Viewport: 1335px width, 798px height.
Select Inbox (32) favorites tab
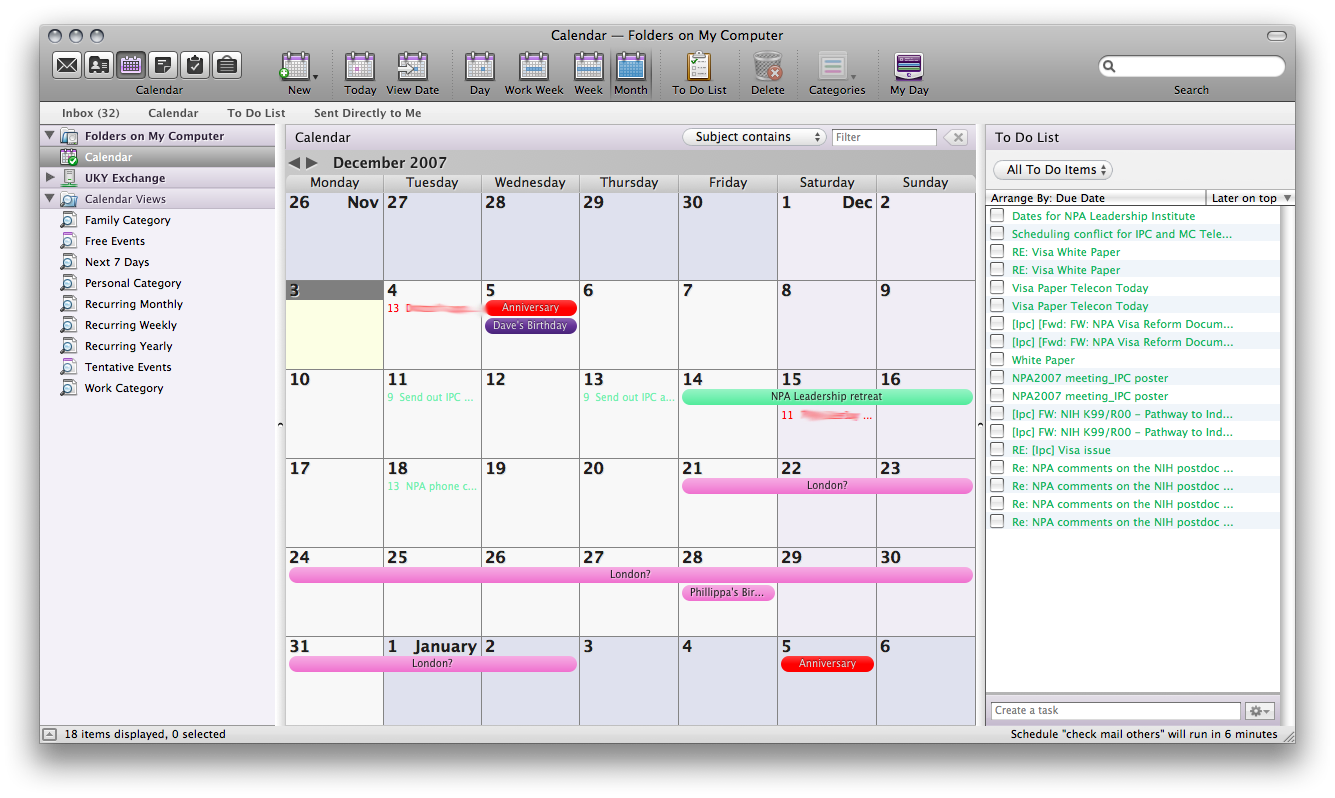pyautogui.click(x=90, y=113)
